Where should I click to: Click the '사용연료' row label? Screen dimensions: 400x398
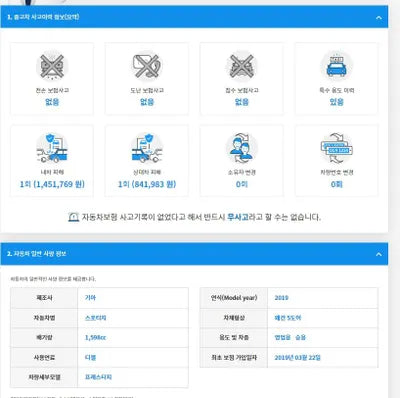coord(44,357)
